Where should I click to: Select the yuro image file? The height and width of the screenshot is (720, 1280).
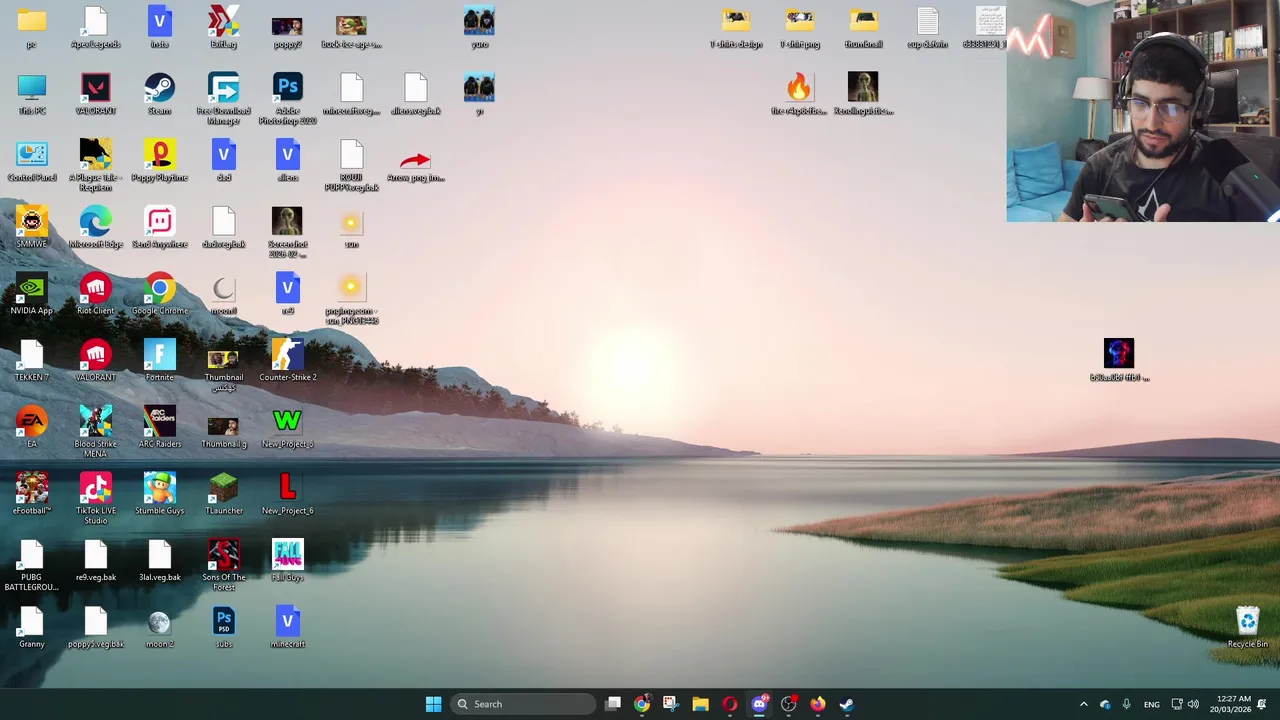(479, 28)
